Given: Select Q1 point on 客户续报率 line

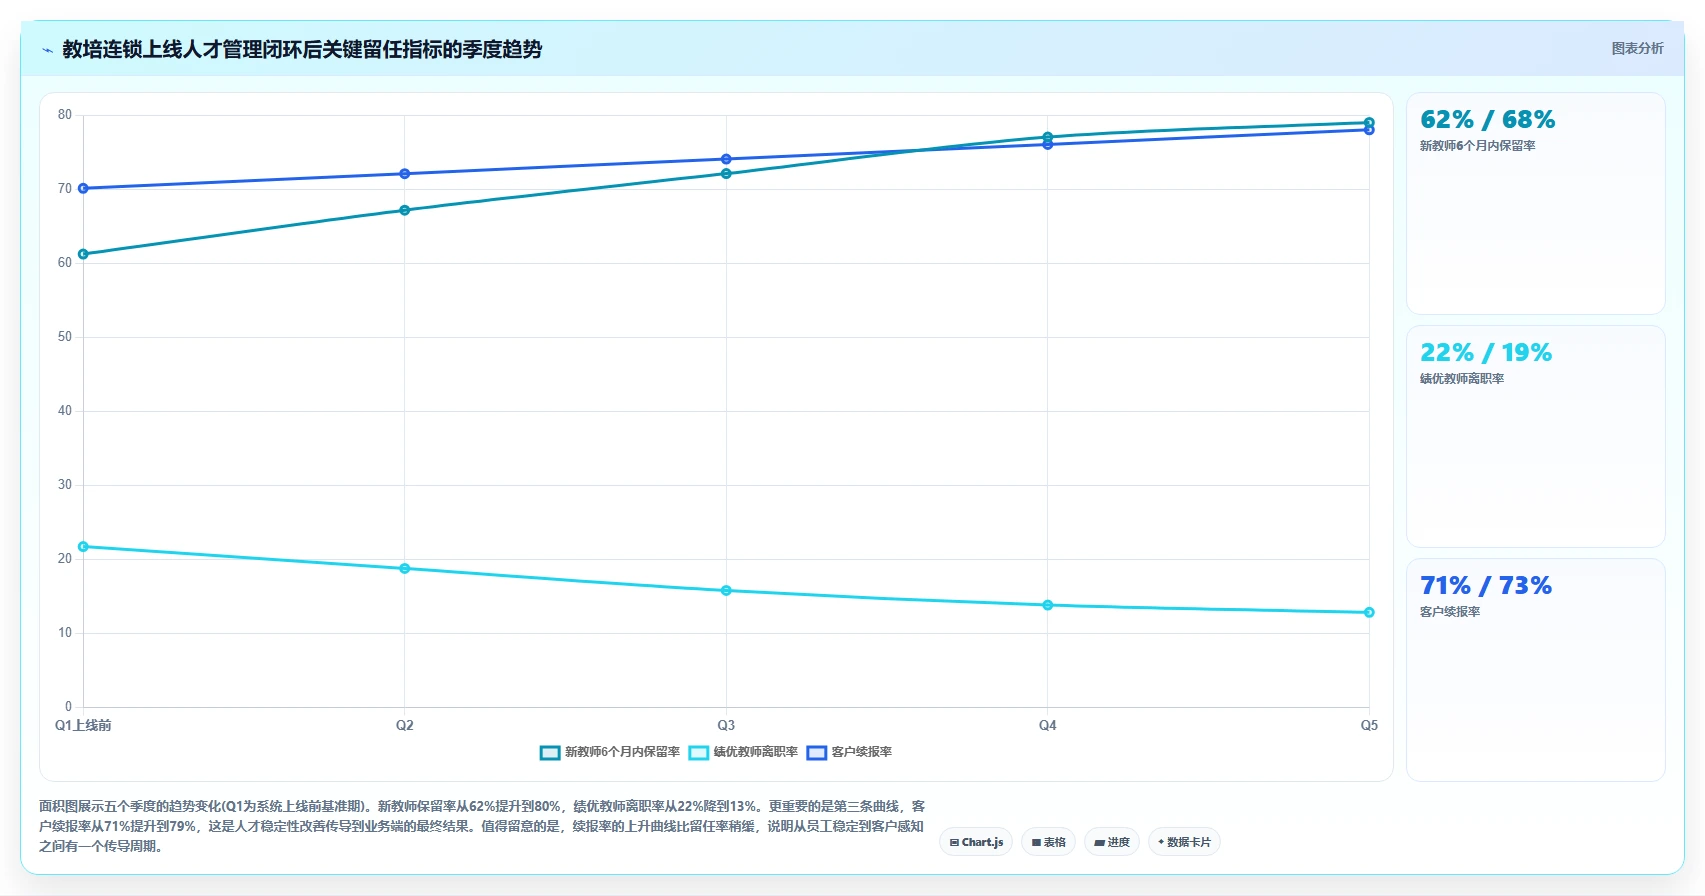Looking at the screenshot, I should coord(83,188).
